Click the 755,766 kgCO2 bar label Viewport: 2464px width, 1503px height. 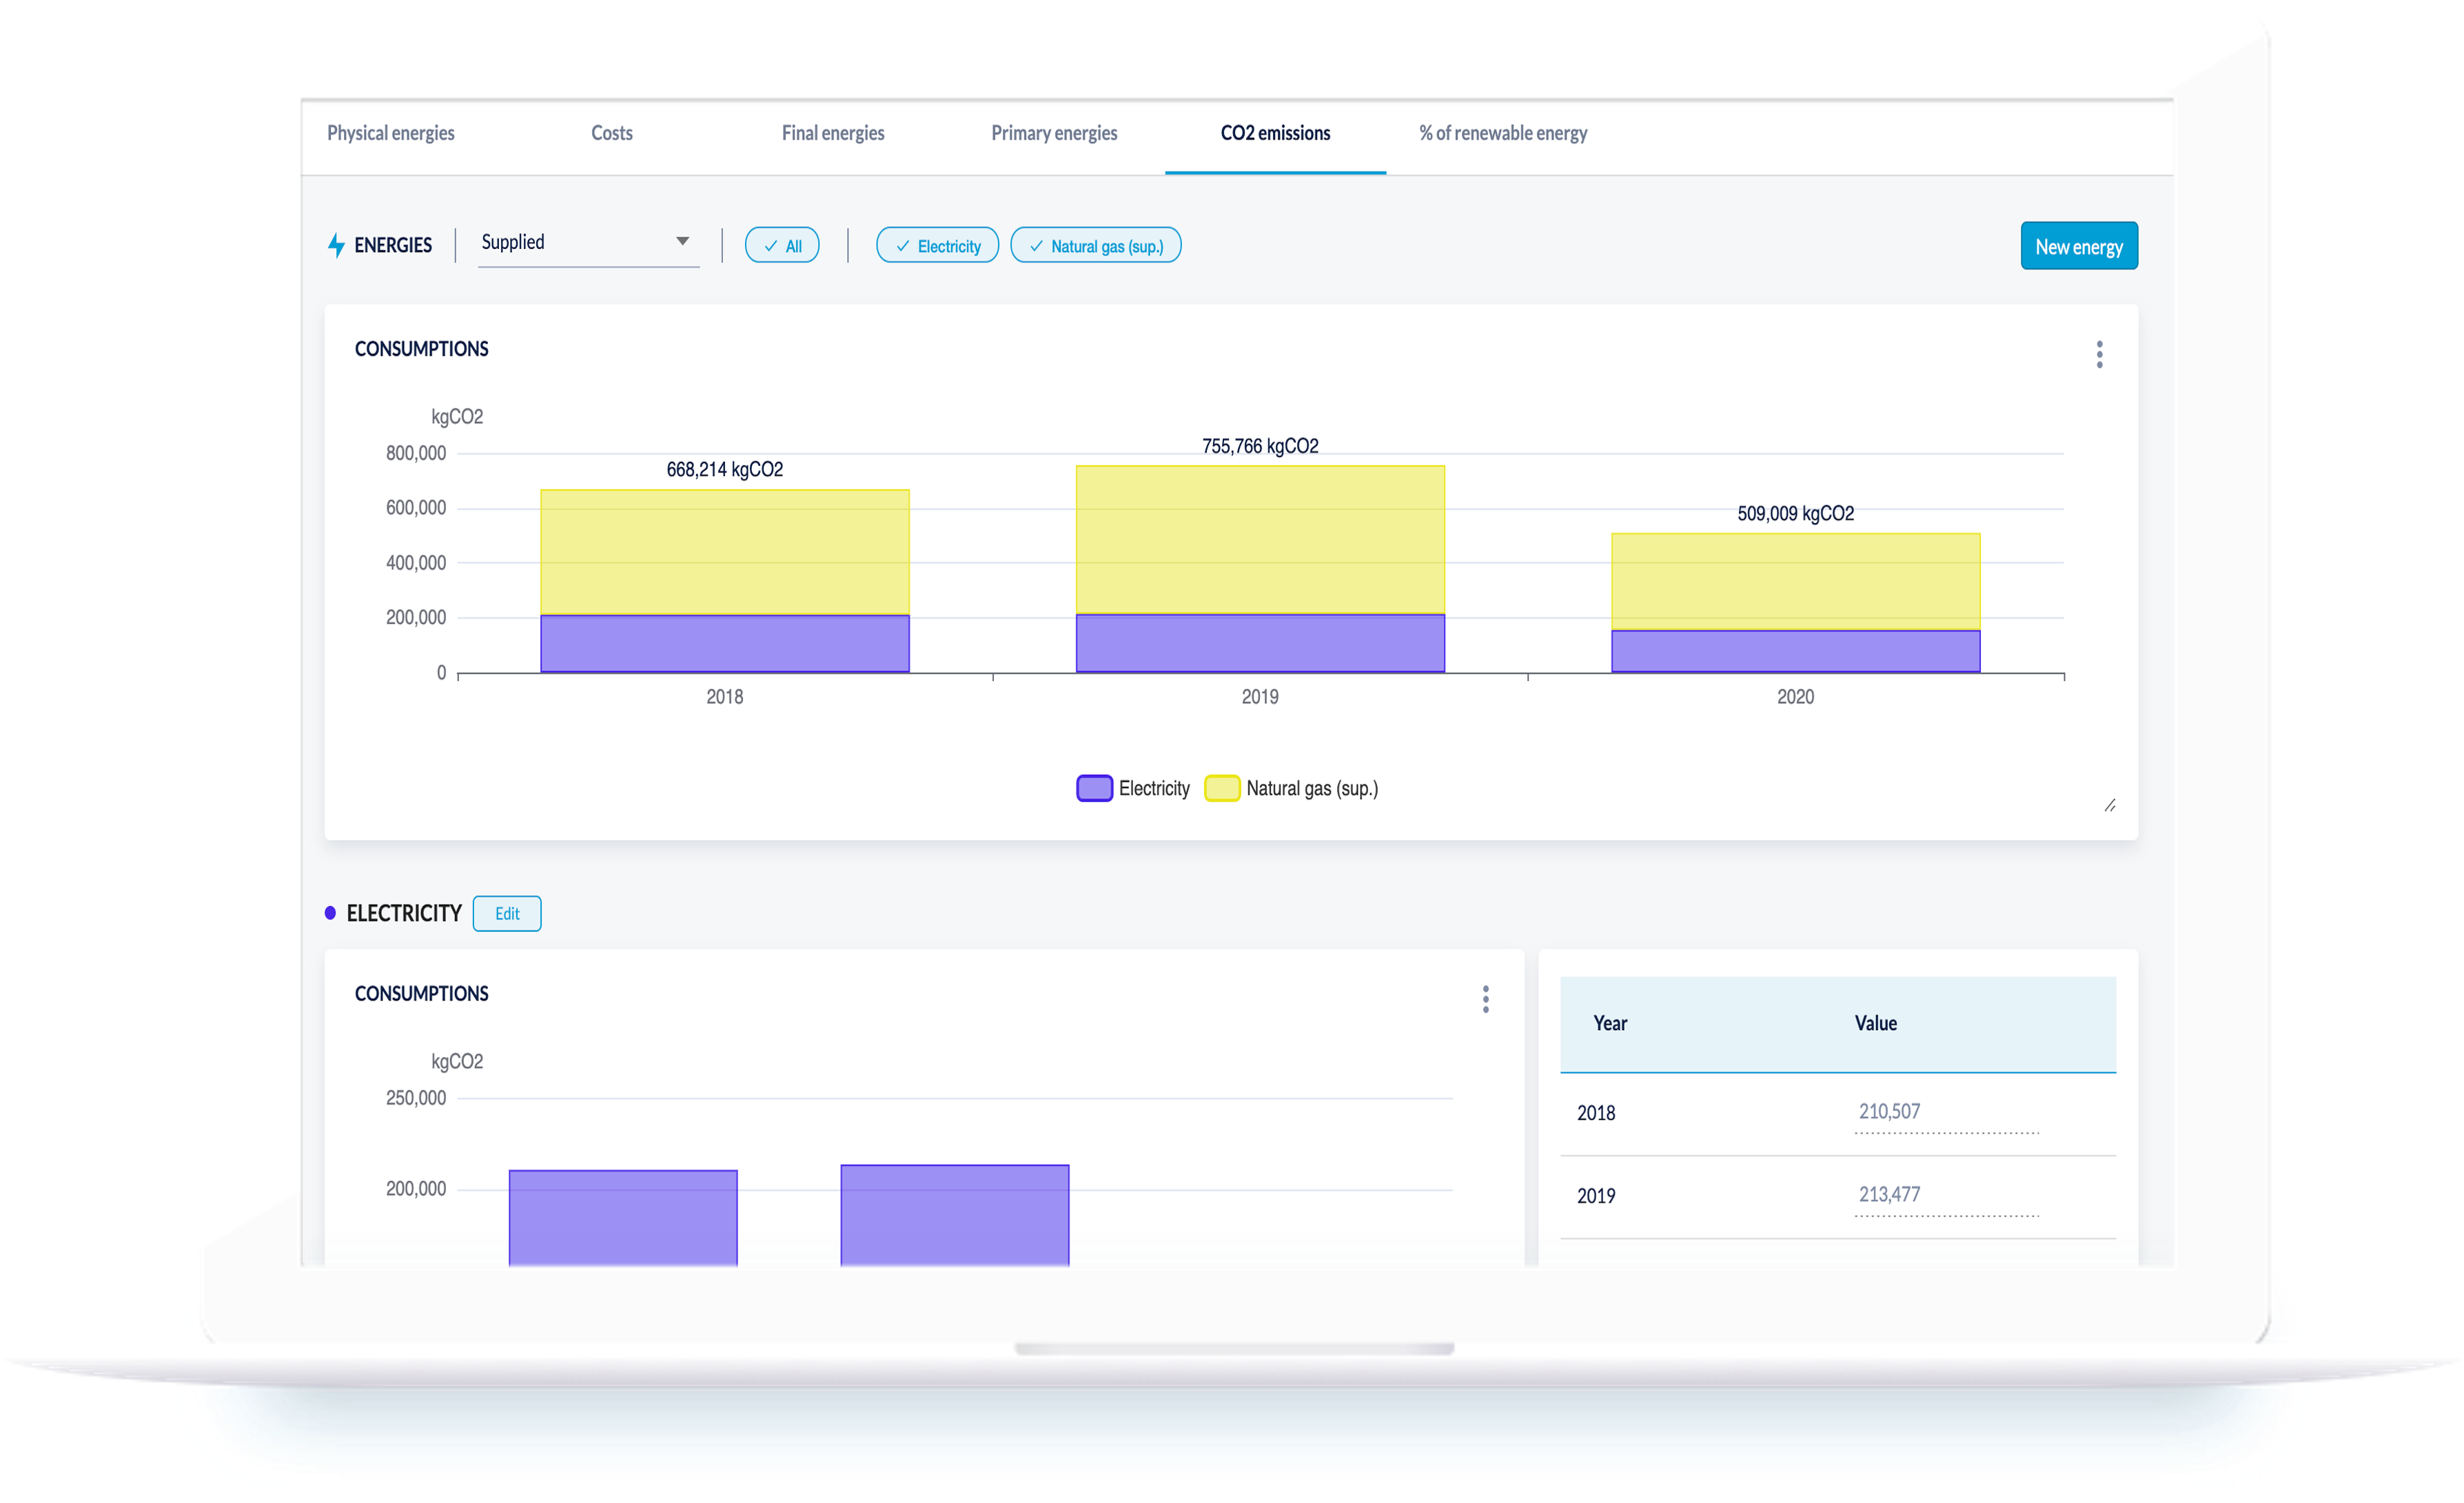pyautogui.click(x=1260, y=446)
